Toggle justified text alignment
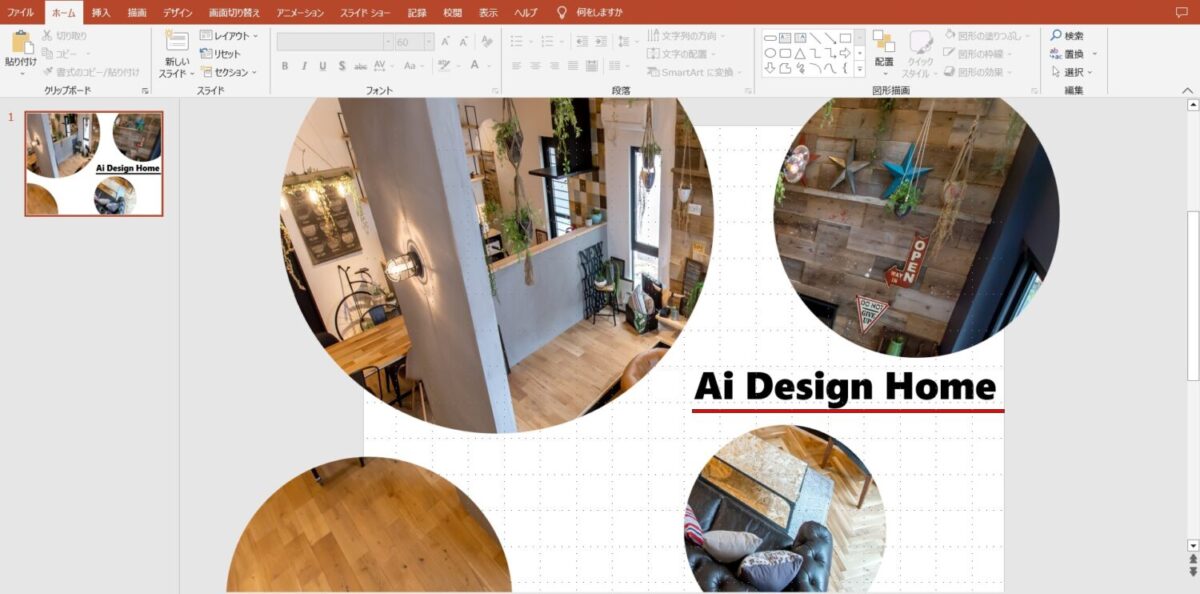Viewport: 1200px width, 594px height. click(x=573, y=66)
